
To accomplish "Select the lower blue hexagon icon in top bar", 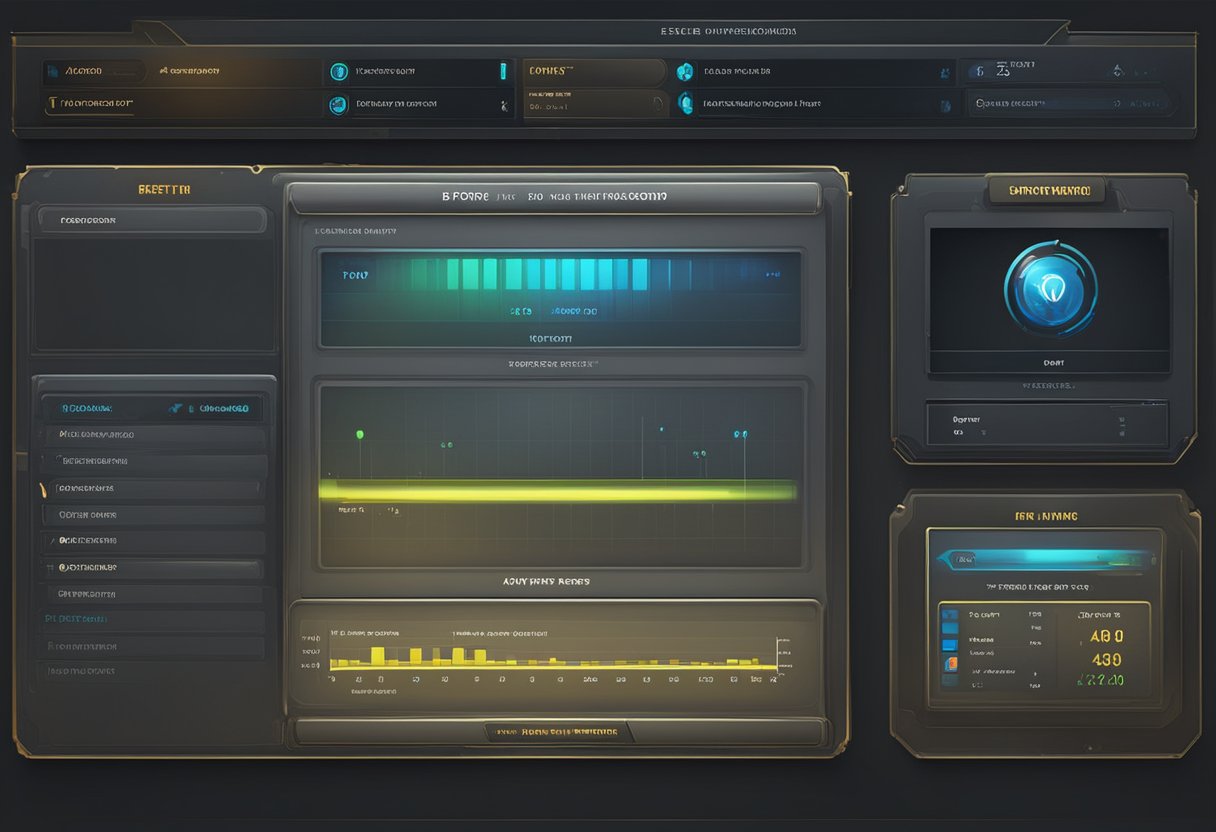I will click(x=685, y=102).
